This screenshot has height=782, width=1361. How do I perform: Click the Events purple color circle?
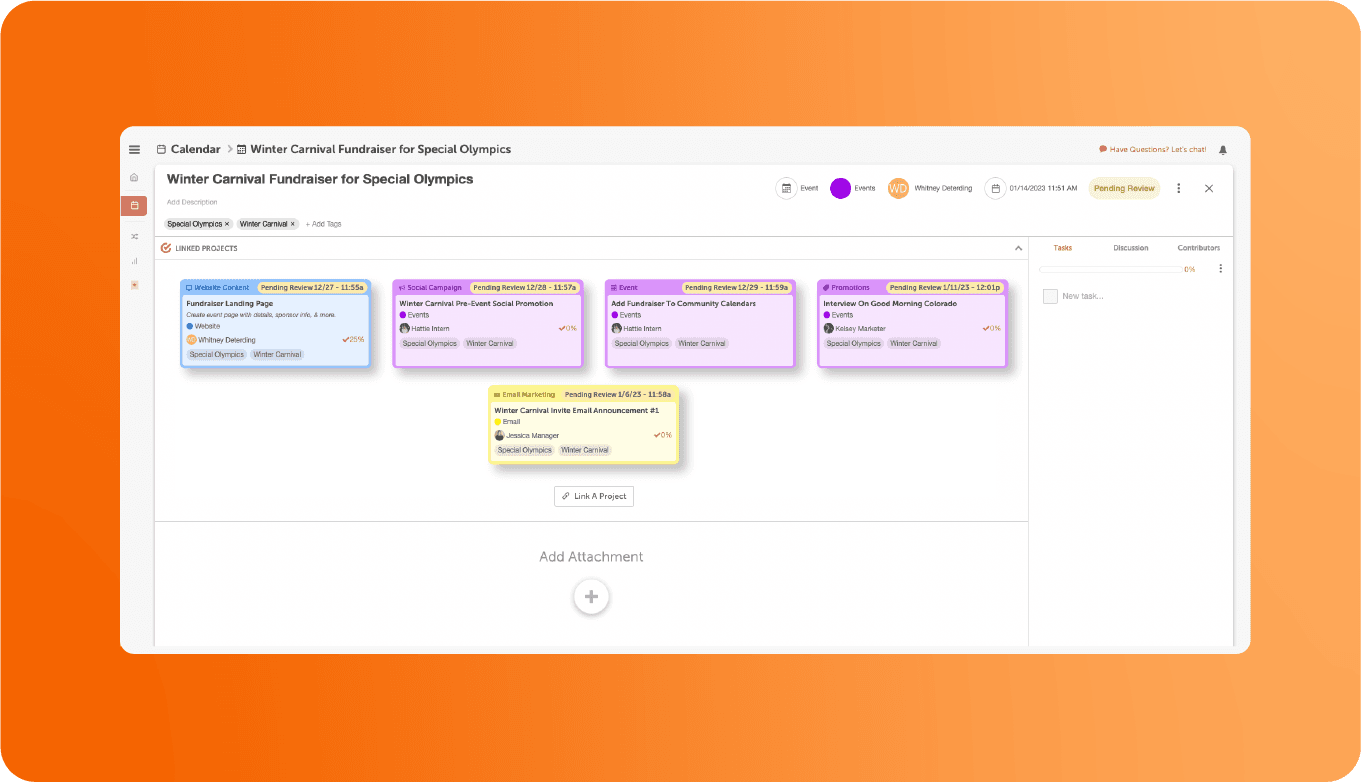click(x=840, y=188)
